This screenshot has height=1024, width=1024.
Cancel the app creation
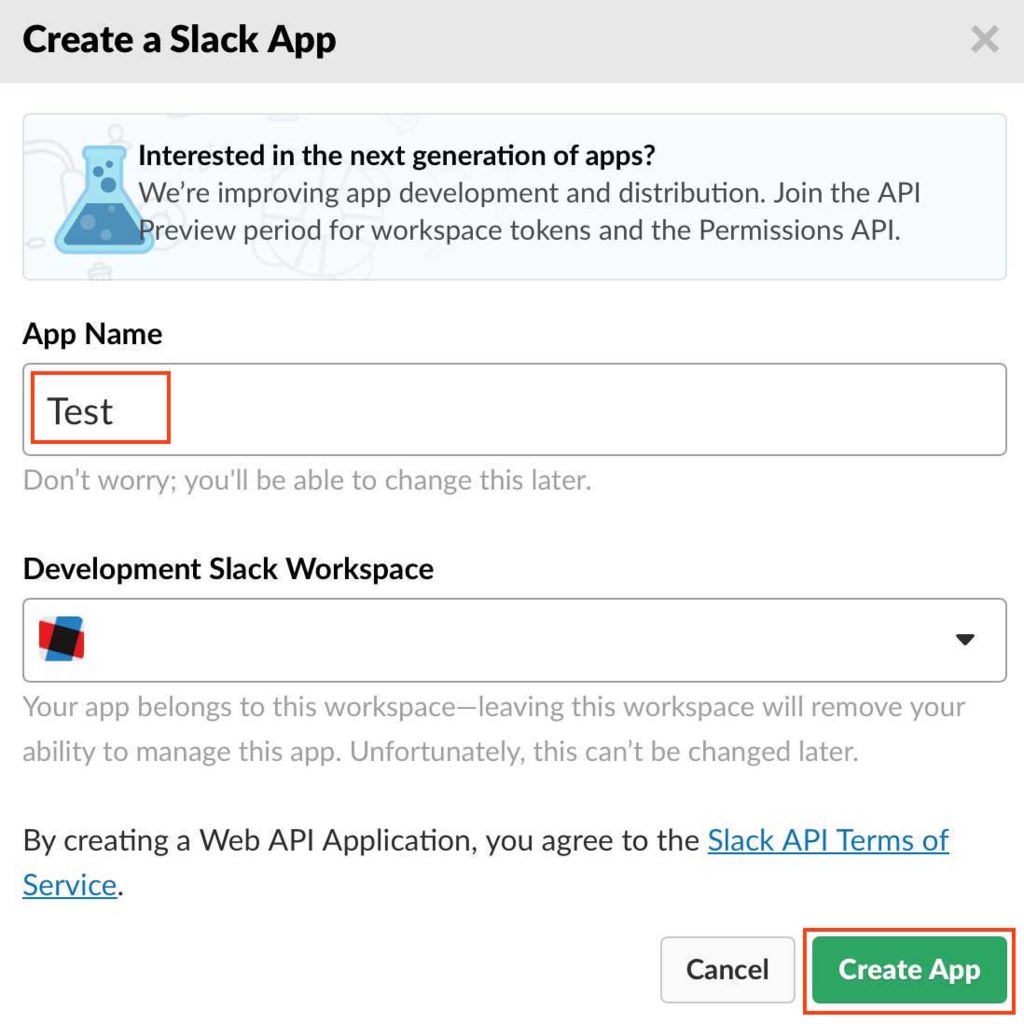pos(727,969)
